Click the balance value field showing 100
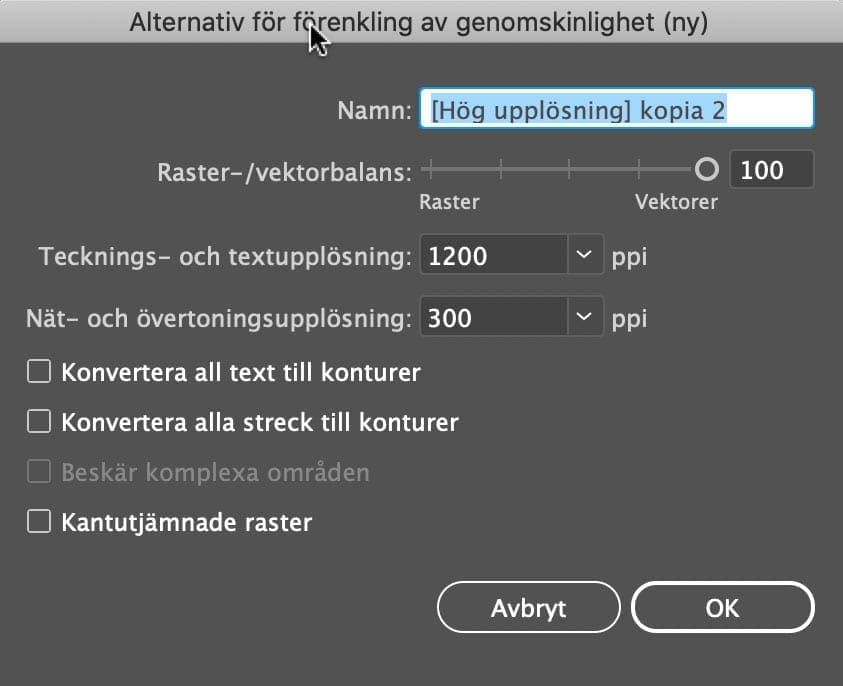843x686 pixels. click(x=770, y=170)
